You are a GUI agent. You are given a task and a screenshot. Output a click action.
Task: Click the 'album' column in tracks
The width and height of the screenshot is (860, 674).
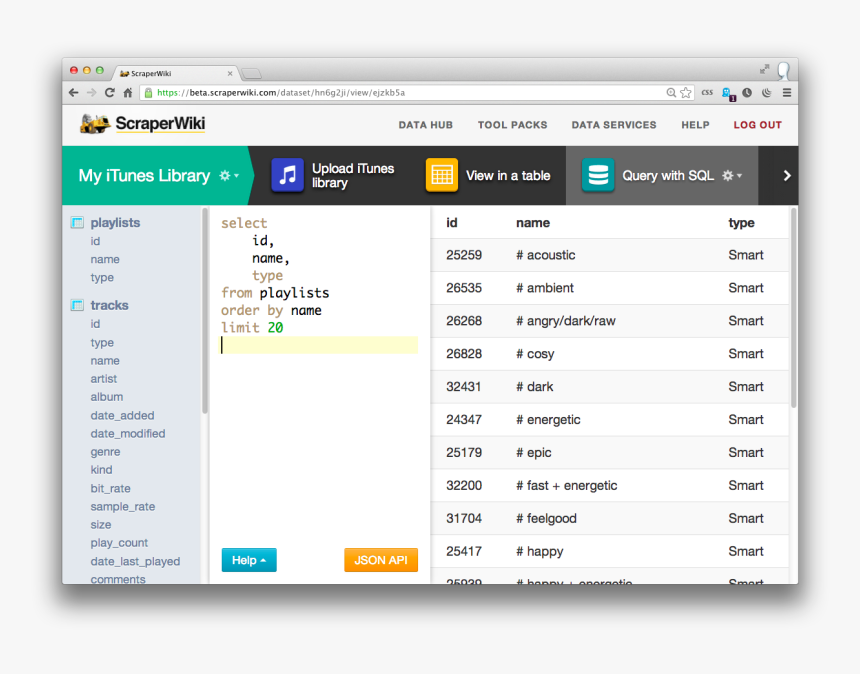point(107,397)
